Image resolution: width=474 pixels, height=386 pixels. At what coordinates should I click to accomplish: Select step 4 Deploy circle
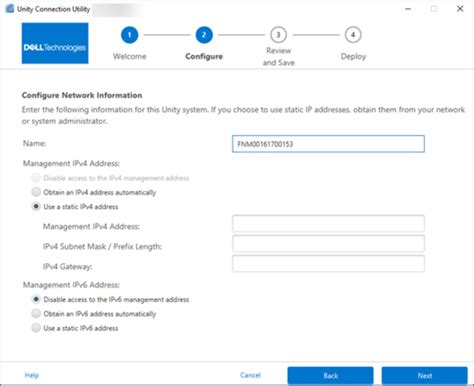pos(353,35)
